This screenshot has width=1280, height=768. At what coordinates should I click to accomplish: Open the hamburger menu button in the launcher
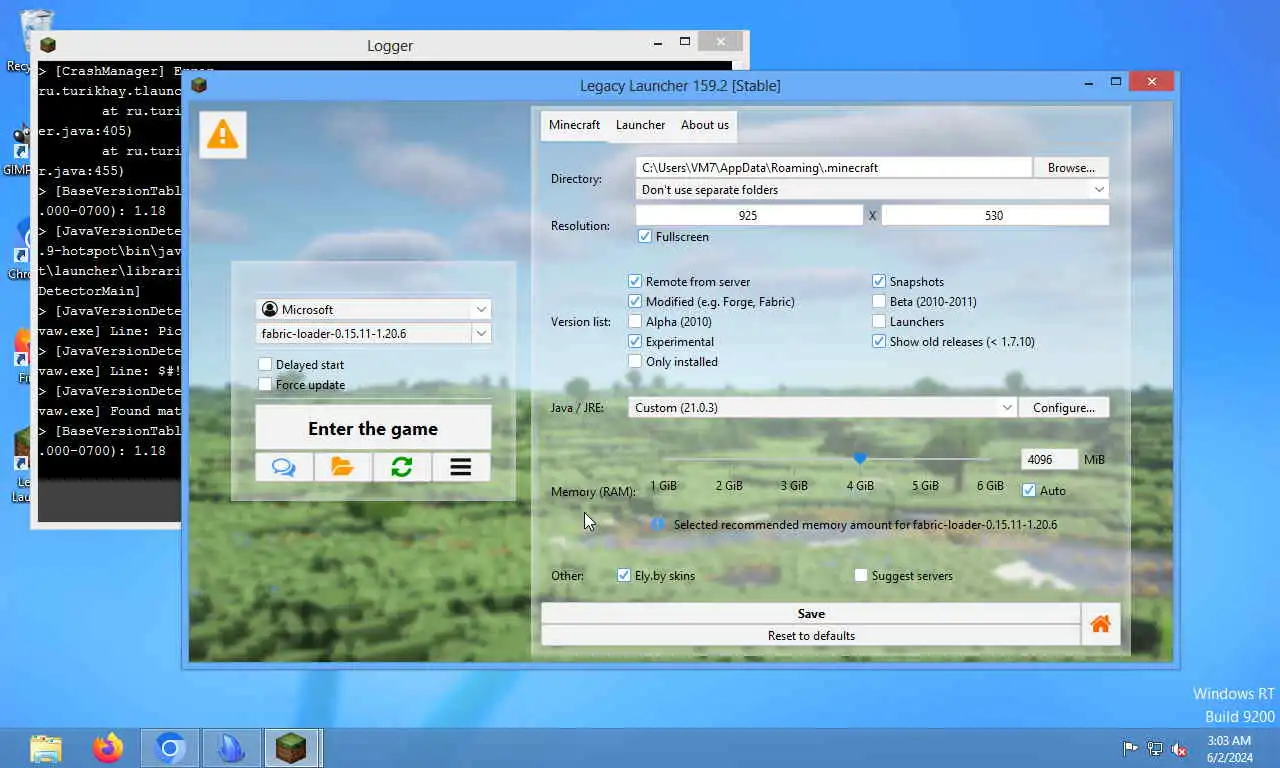(x=461, y=467)
